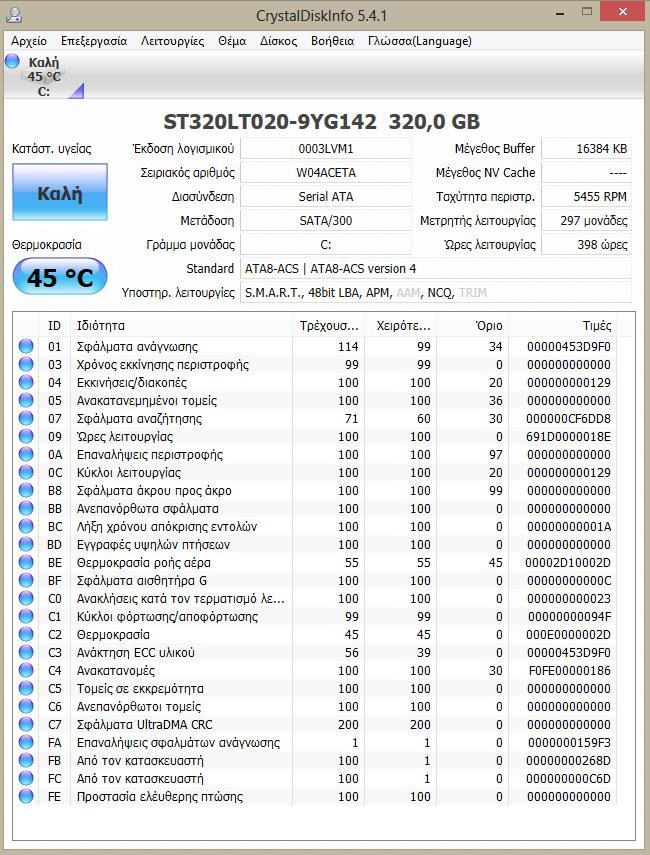Open the Βοήθεια menu
This screenshot has height=855, width=650.
coord(332,41)
